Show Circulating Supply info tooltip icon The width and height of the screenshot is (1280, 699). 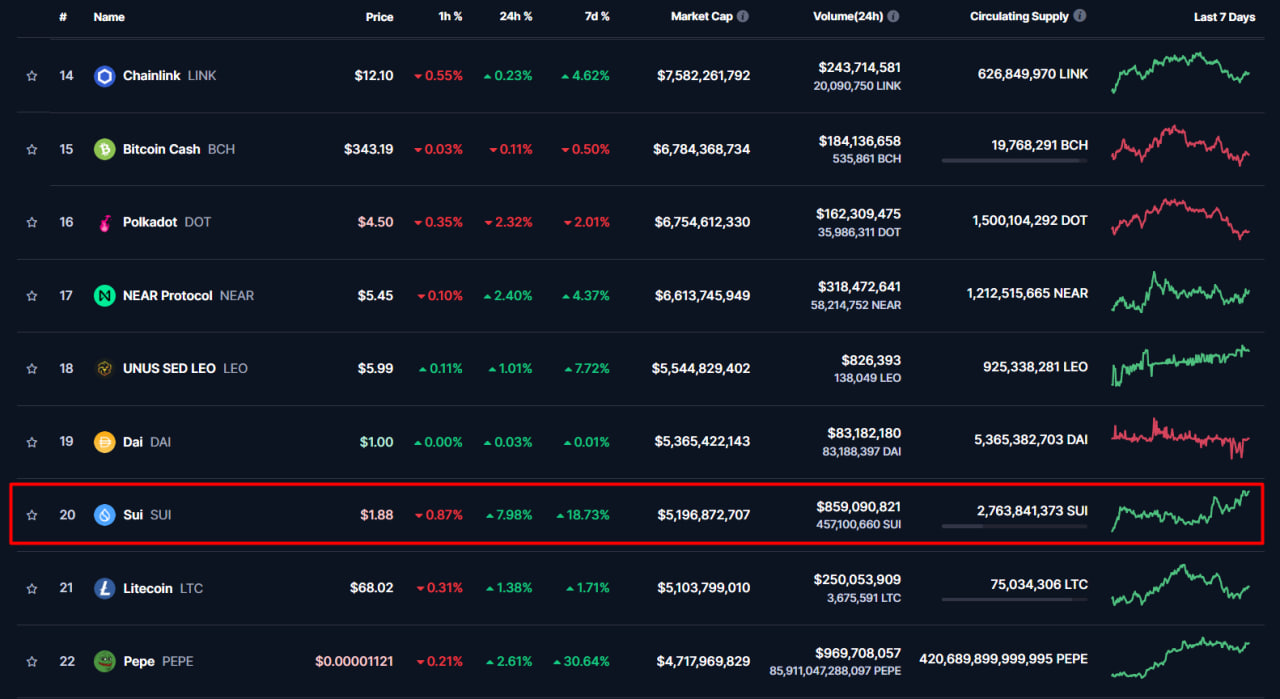pyautogui.click(x=1080, y=17)
